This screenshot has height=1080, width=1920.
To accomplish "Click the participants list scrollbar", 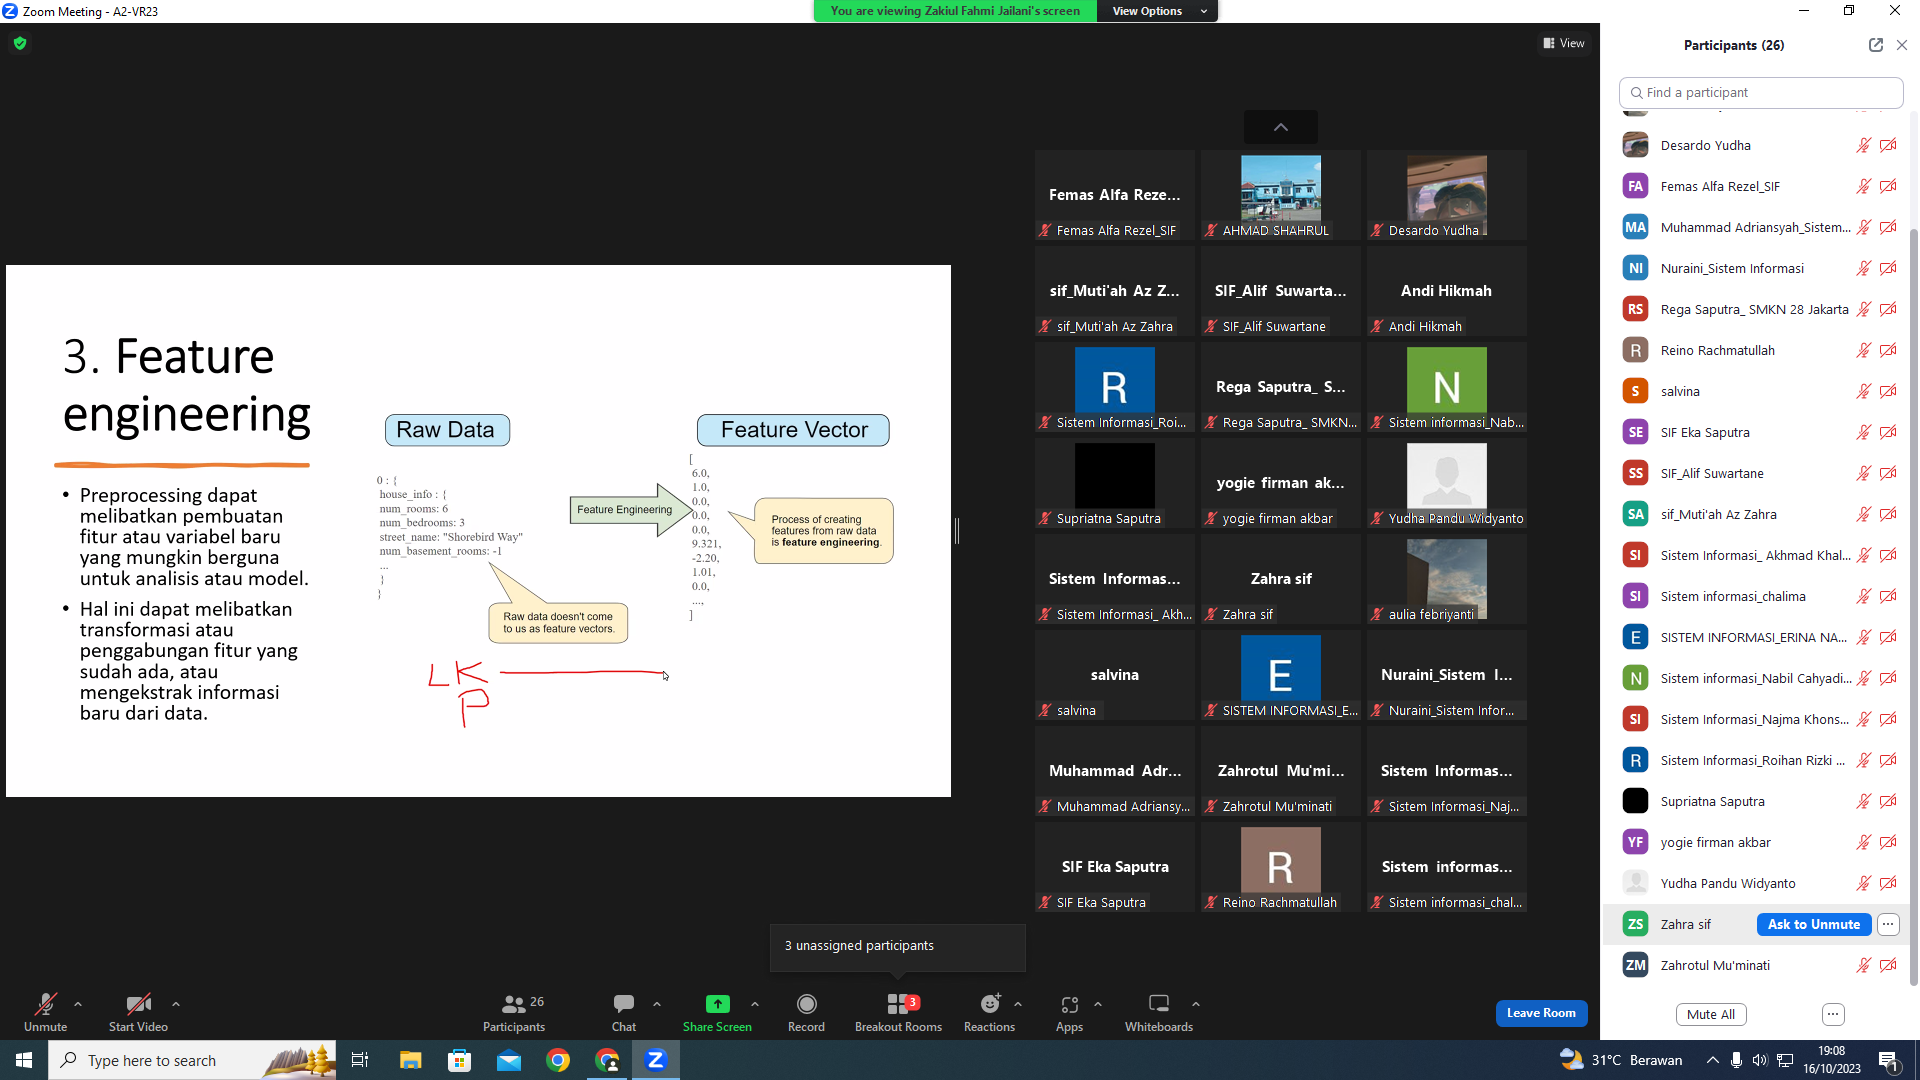I will tap(1913, 610).
